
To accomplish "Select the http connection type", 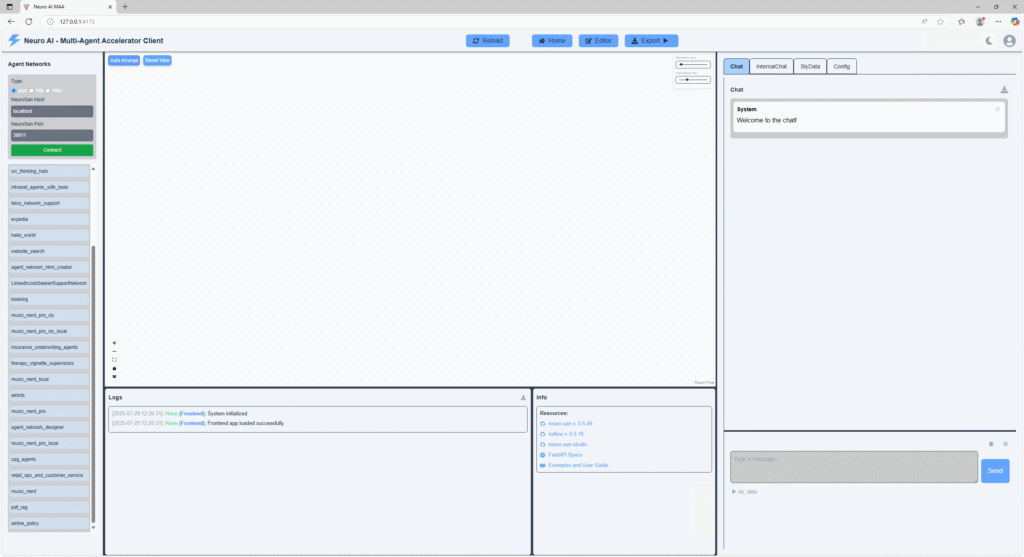I will pyautogui.click(x=31, y=90).
